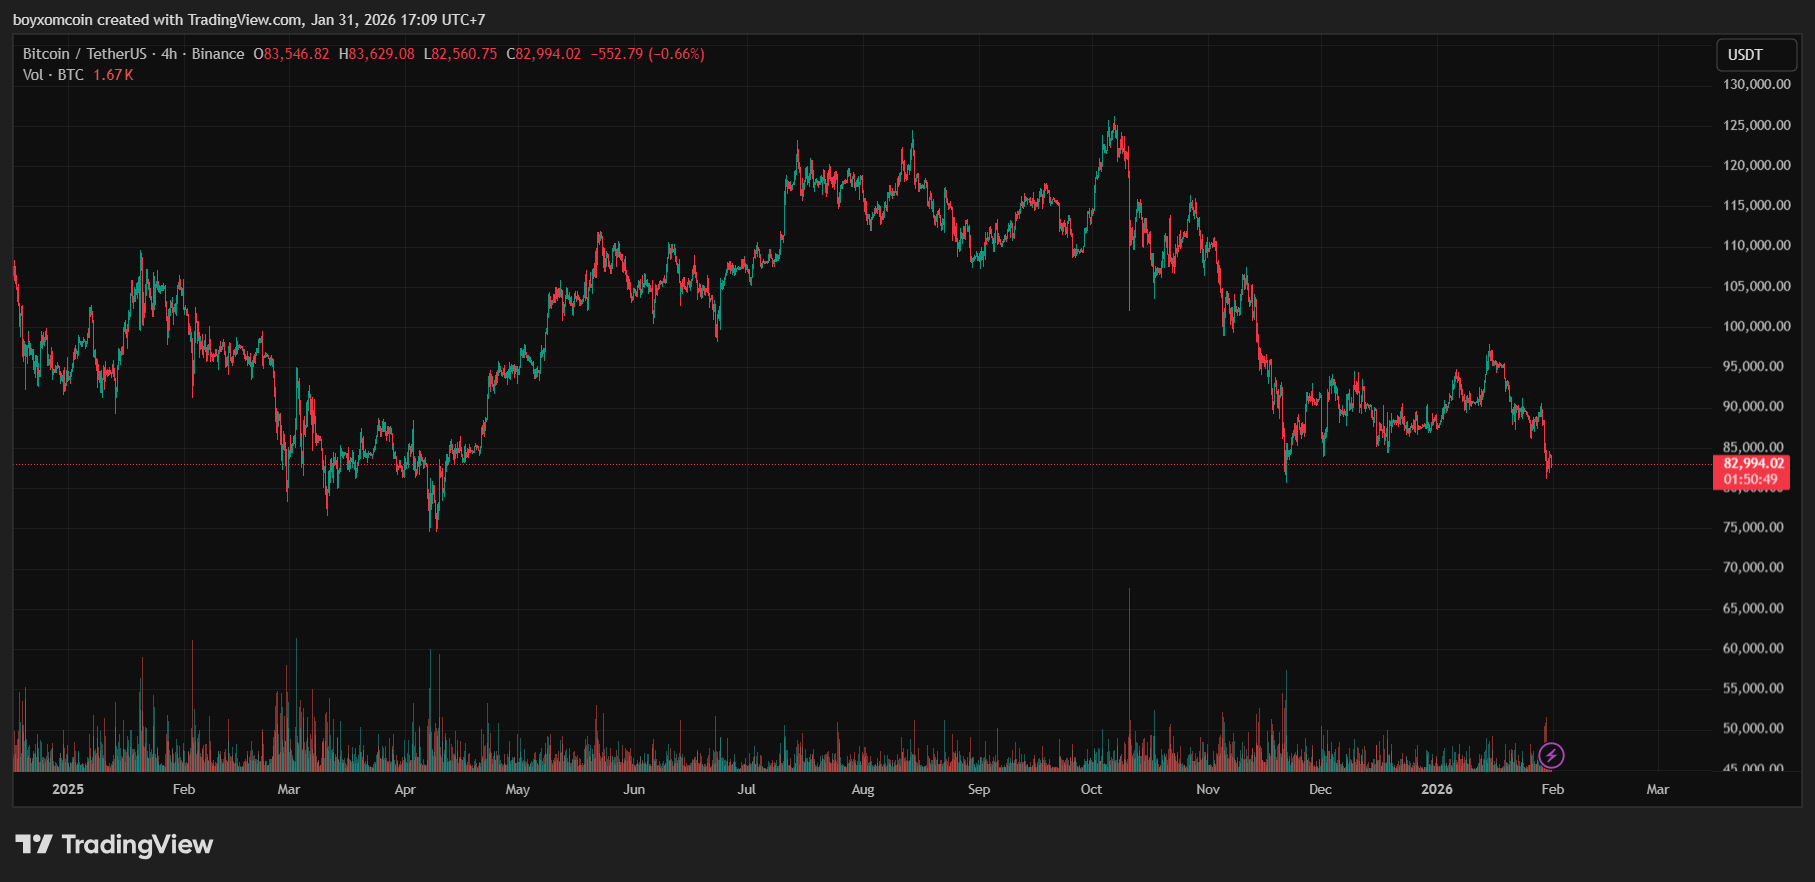Click the 2025 year label on time axis
1815x882 pixels.
68,789
